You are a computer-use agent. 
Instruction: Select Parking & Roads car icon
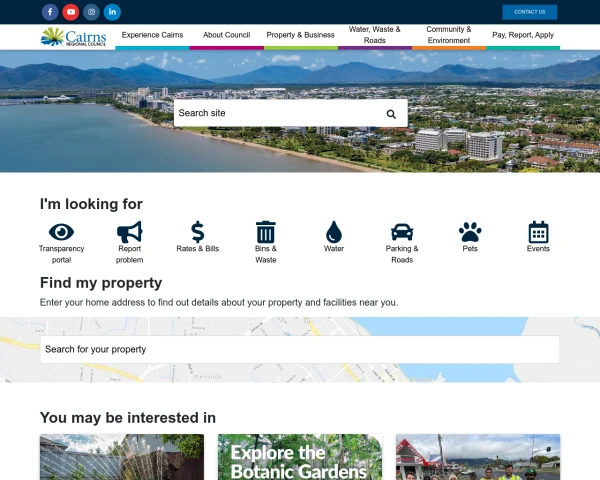tap(402, 232)
